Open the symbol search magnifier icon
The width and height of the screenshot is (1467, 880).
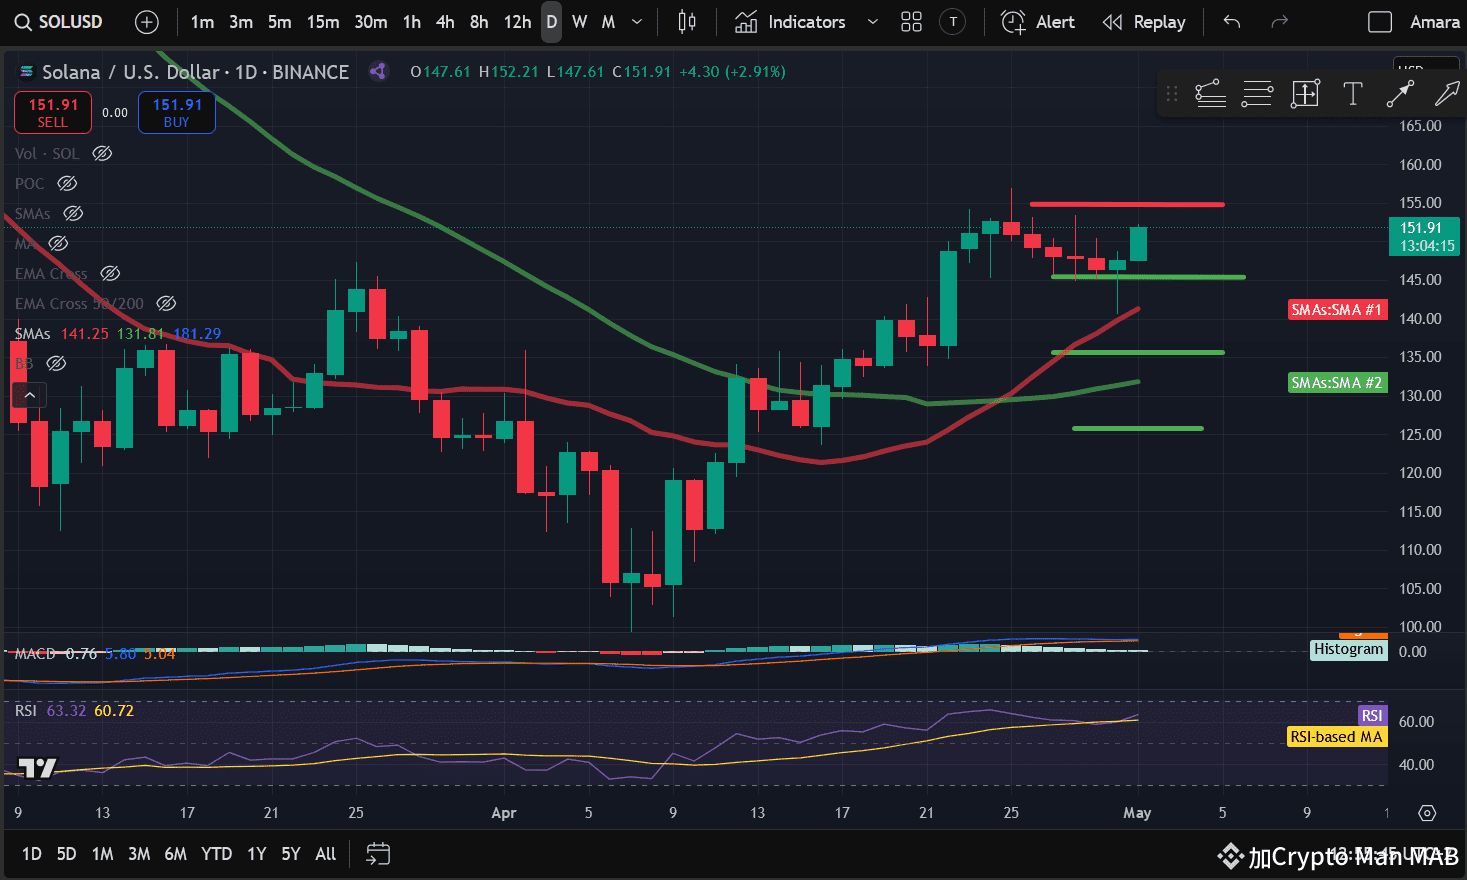pyautogui.click(x=23, y=21)
